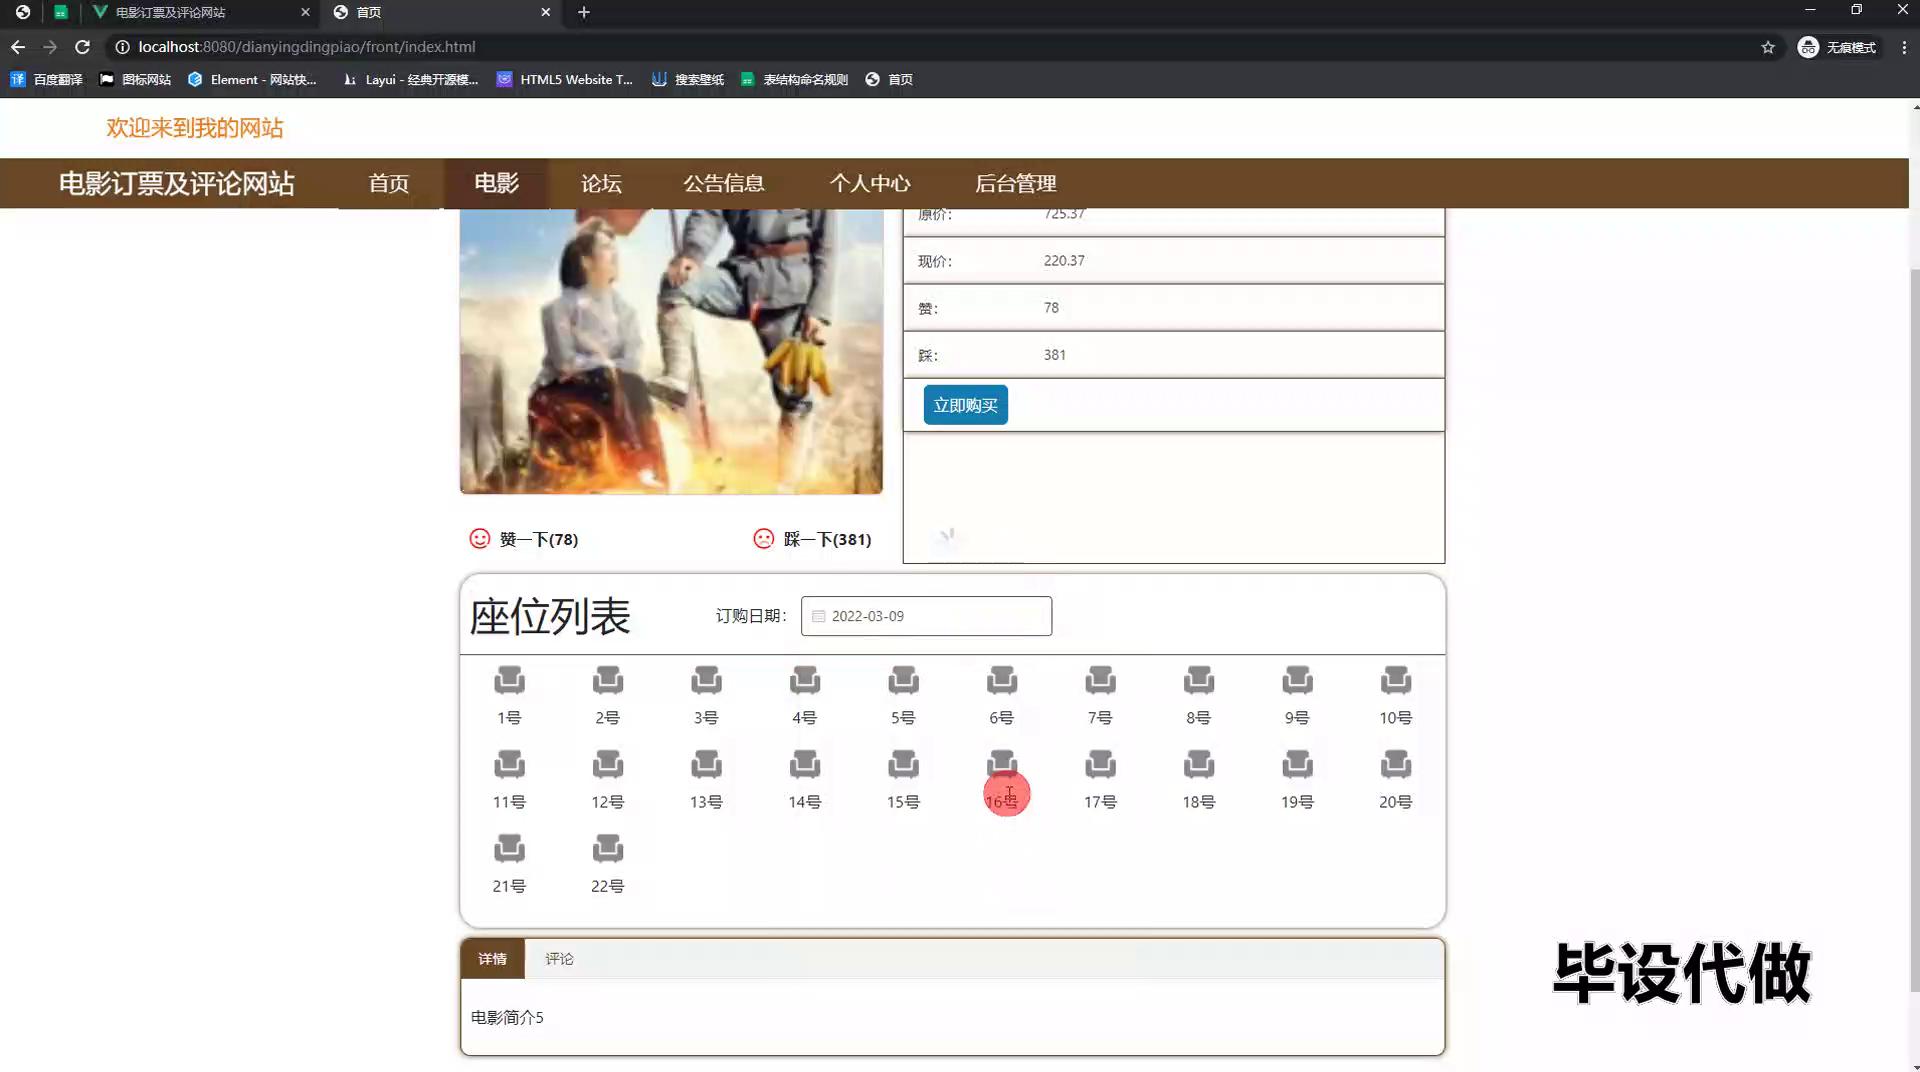Click the 立即购买 button
The height and width of the screenshot is (1072, 1920).
pyautogui.click(x=965, y=405)
